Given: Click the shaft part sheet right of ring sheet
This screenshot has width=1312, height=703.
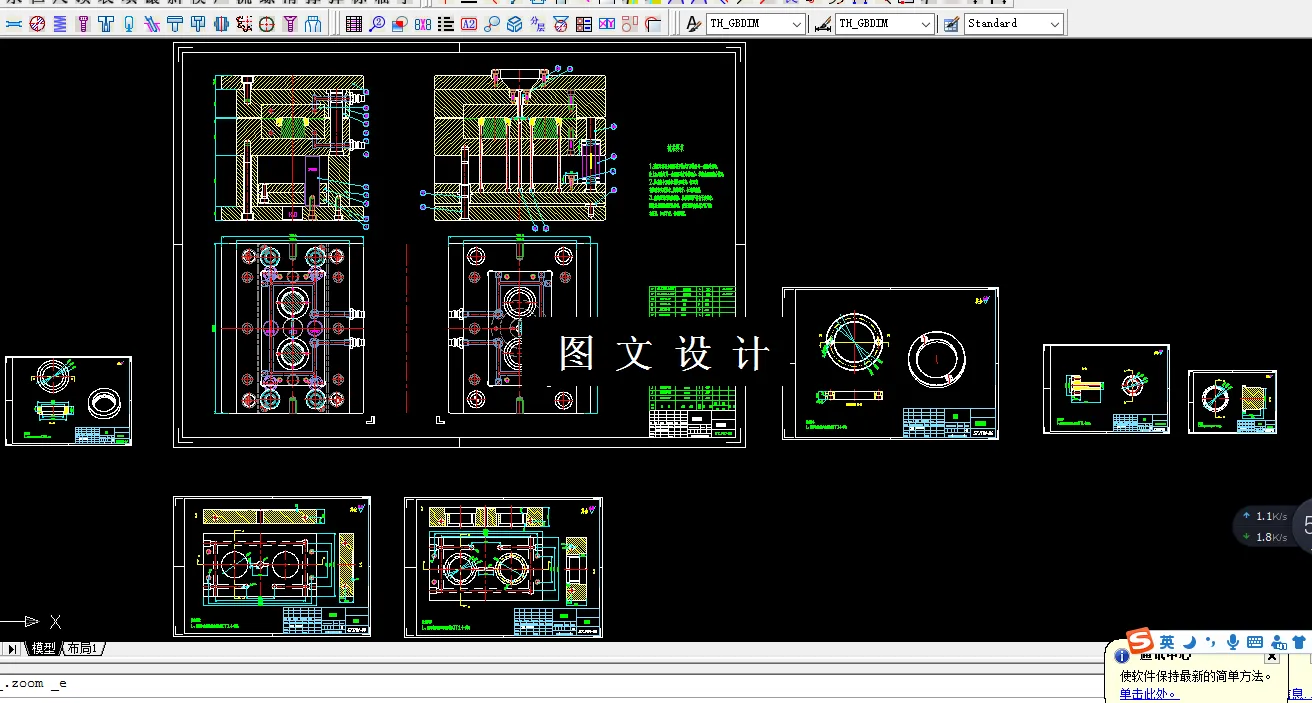Looking at the screenshot, I should click(x=1106, y=389).
